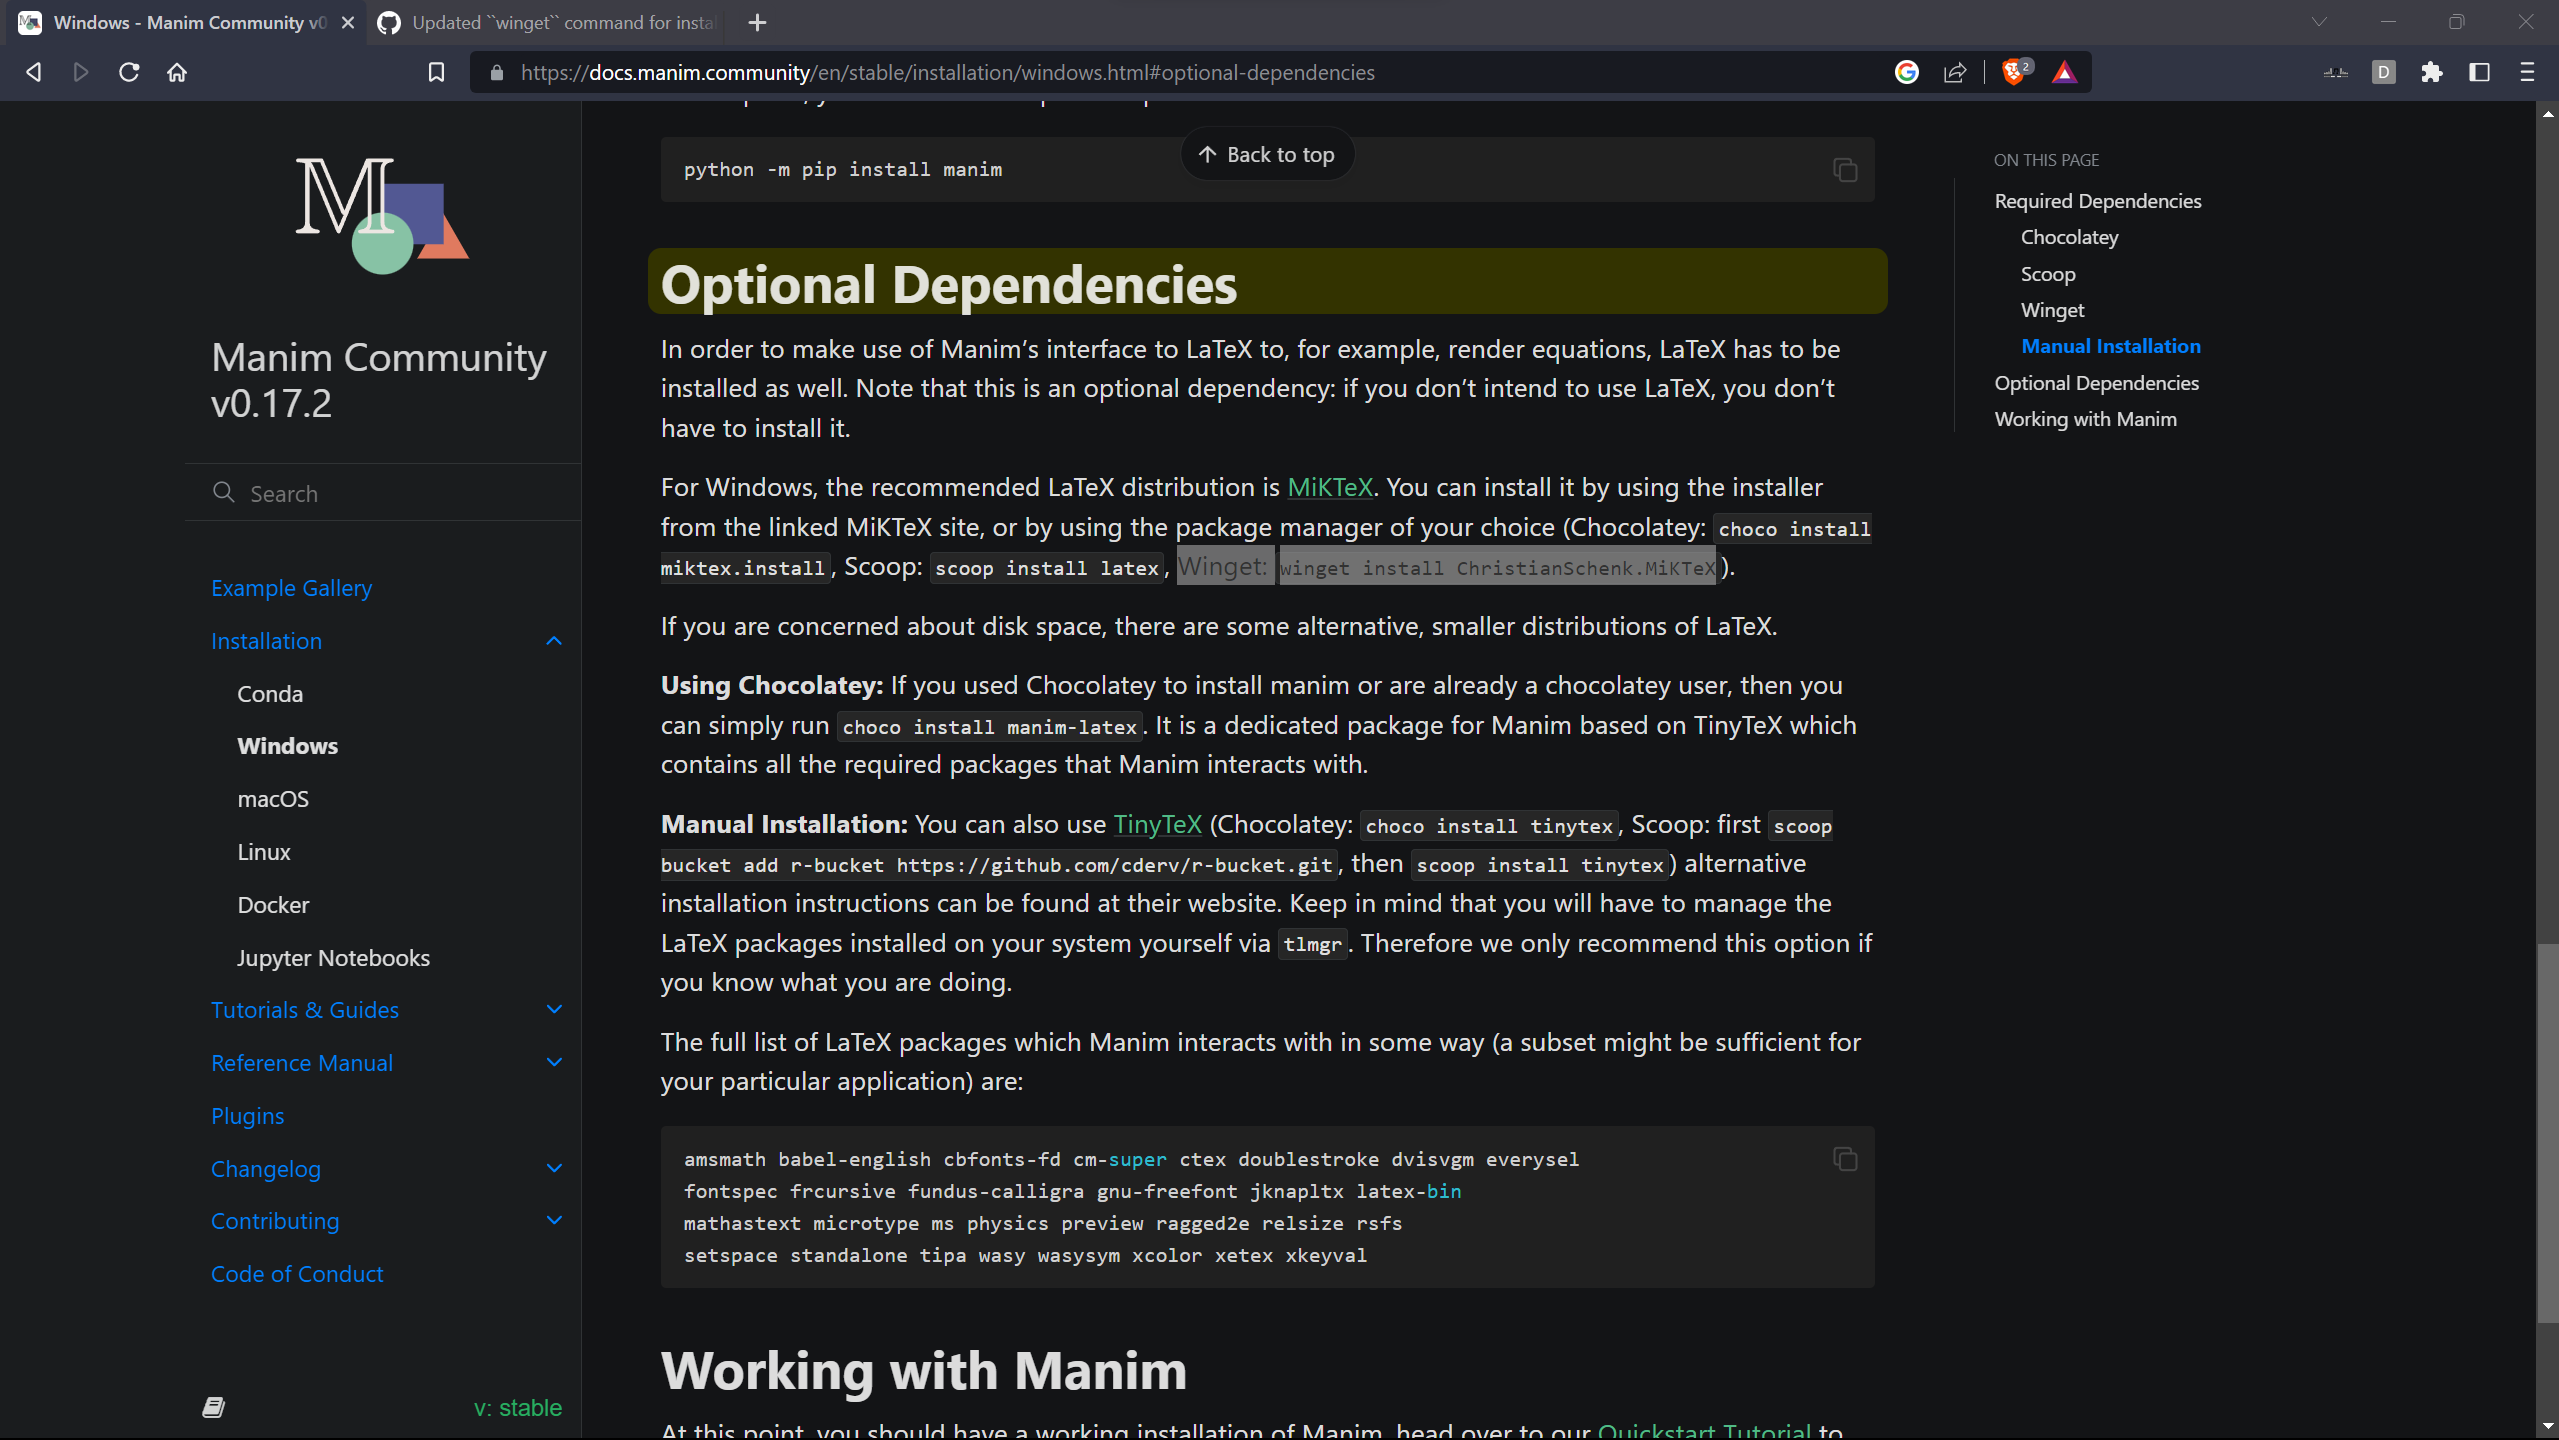Jump to Working with Manim in contents
Screen dimensions: 2559x1440
(2085, 419)
